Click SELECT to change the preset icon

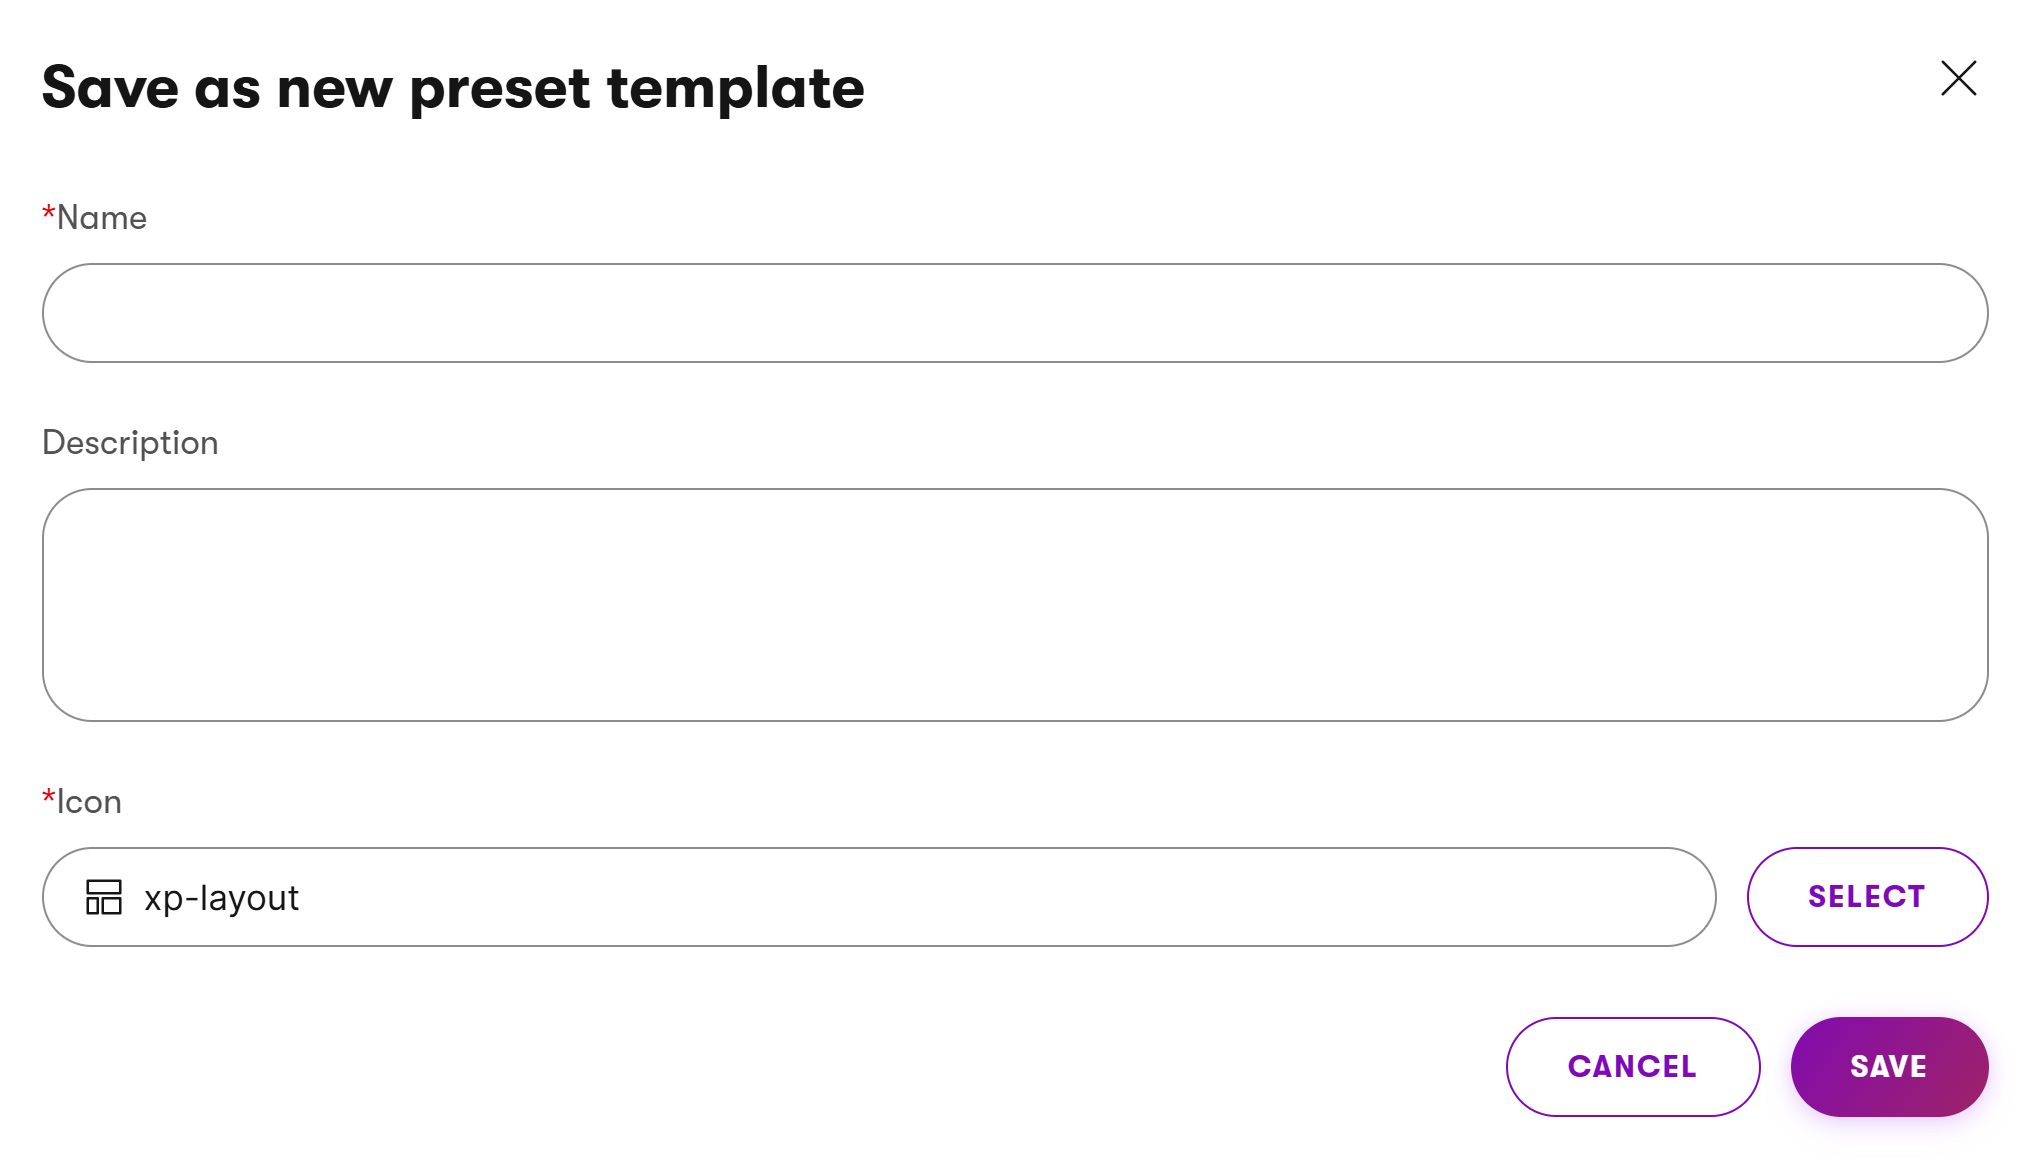click(1866, 896)
